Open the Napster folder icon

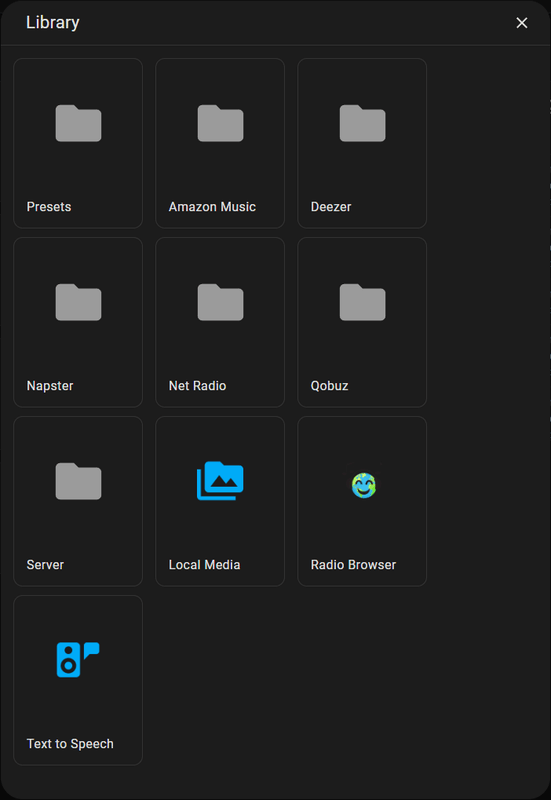point(78,303)
